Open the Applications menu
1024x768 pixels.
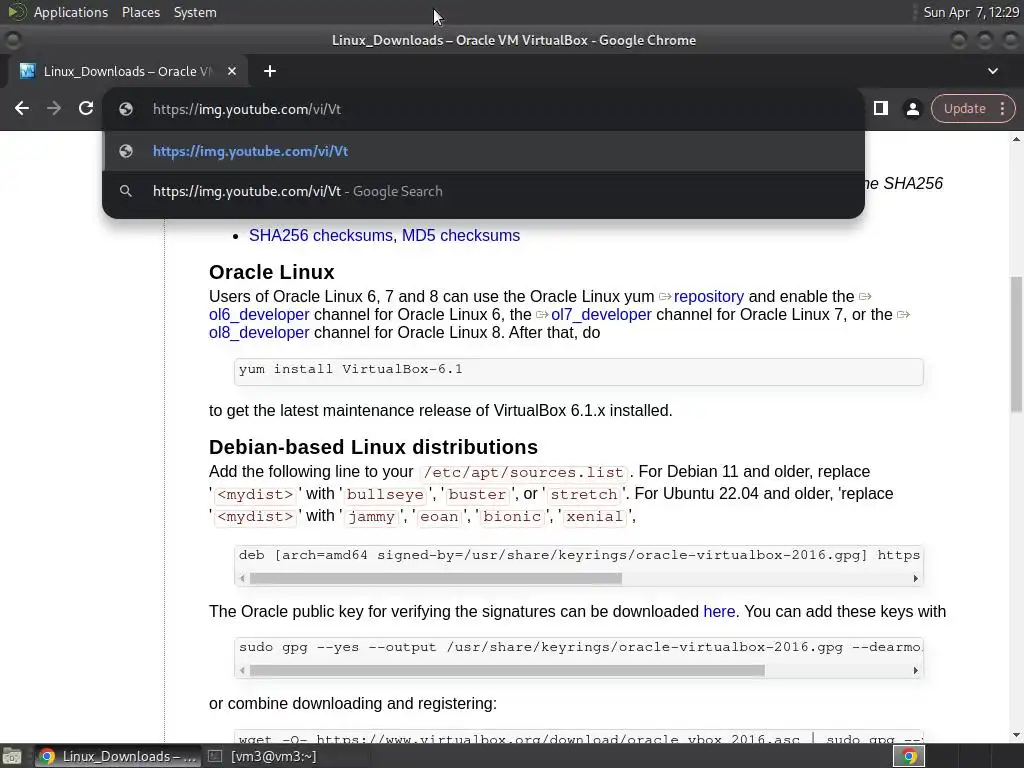[71, 12]
